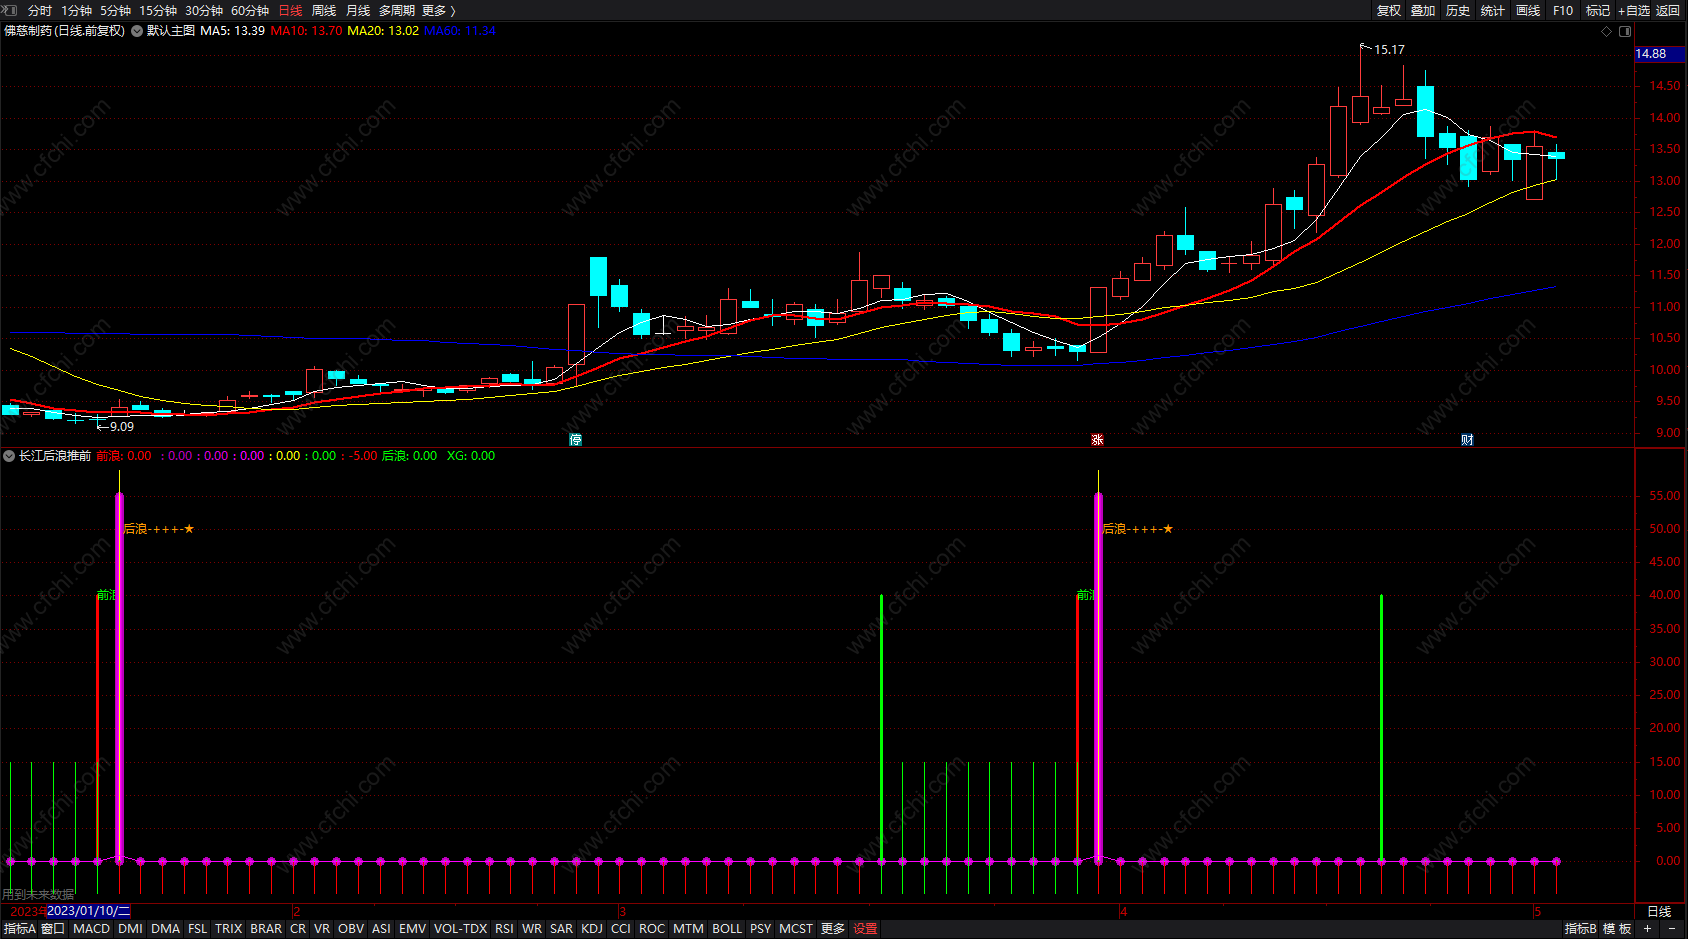Image resolution: width=1688 pixels, height=939 pixels.
Task: Apply the WR indicator
Action: pos(532,929)
